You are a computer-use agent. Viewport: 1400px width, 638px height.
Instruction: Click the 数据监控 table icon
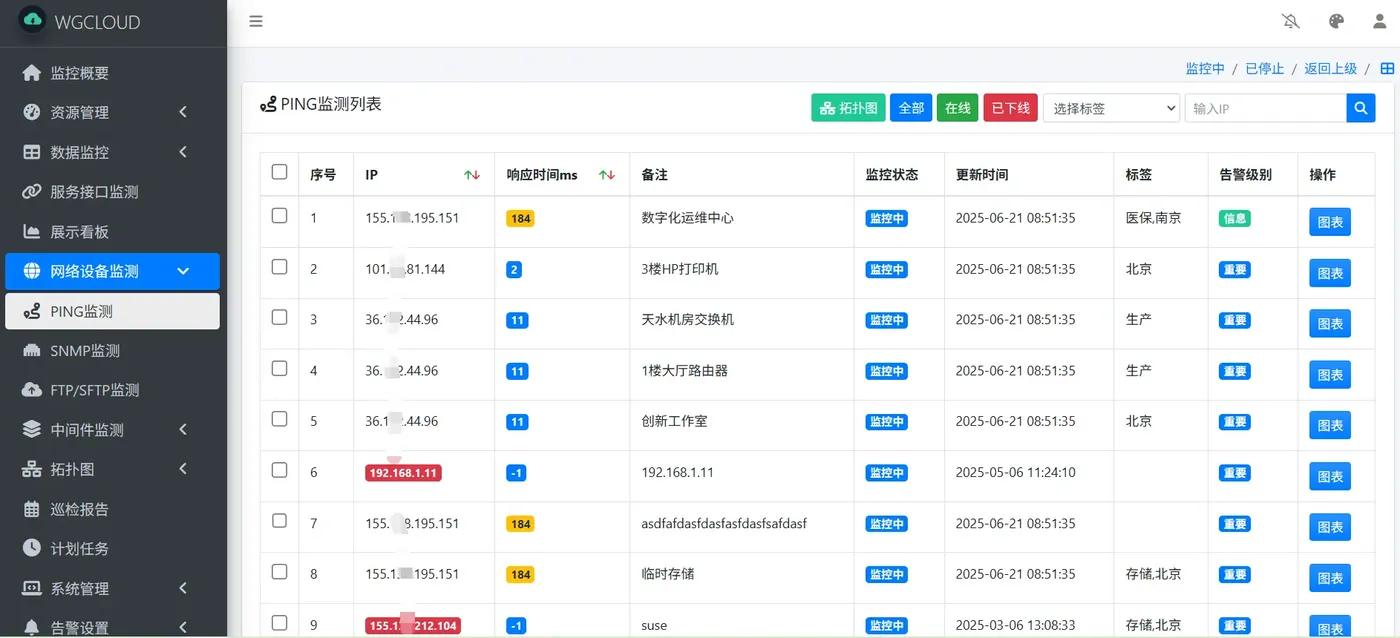[x=32, y=152]
